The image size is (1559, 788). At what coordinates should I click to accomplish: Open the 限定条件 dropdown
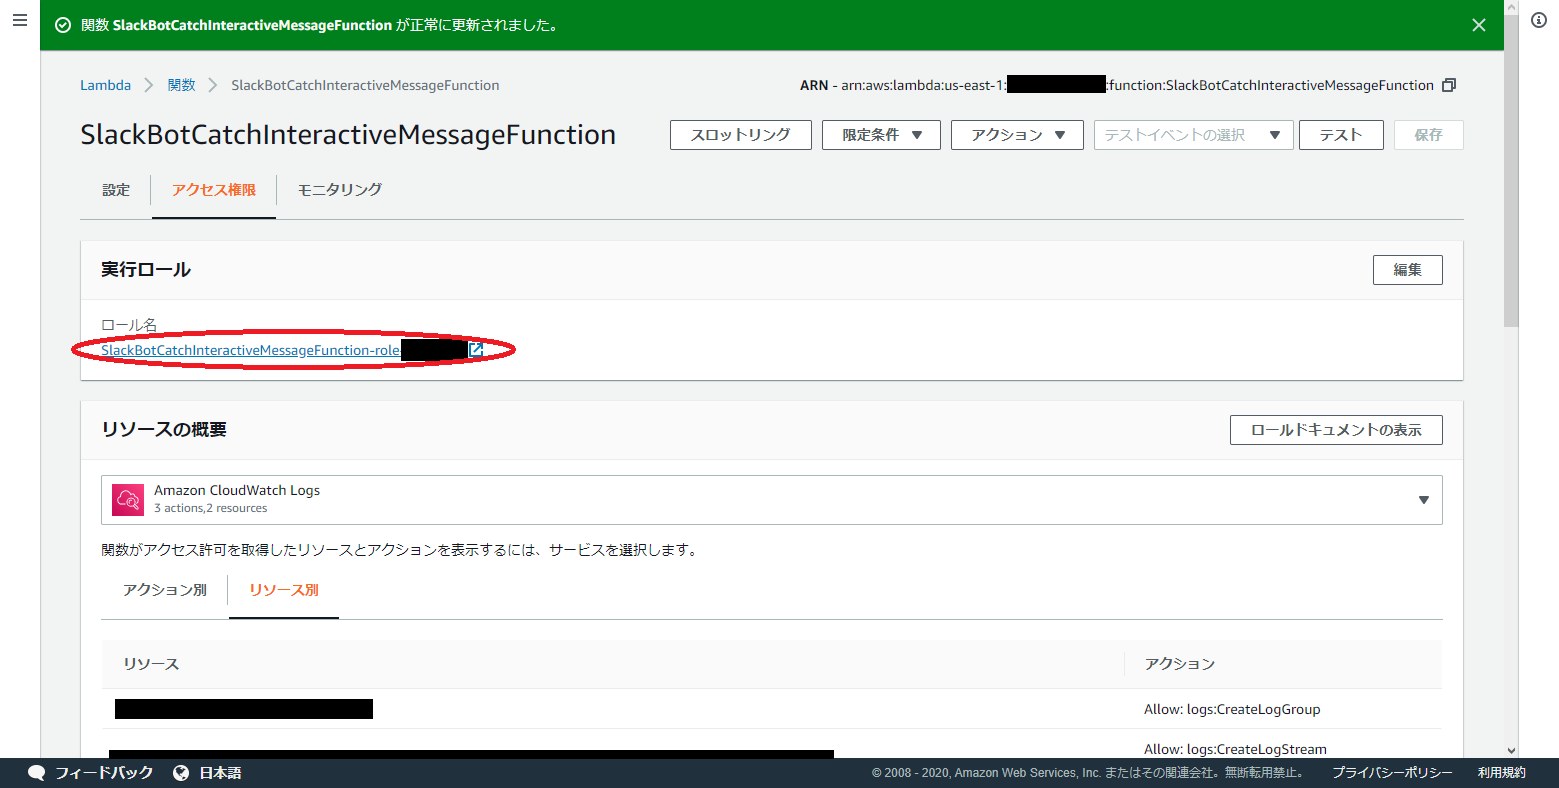point(881,135)
